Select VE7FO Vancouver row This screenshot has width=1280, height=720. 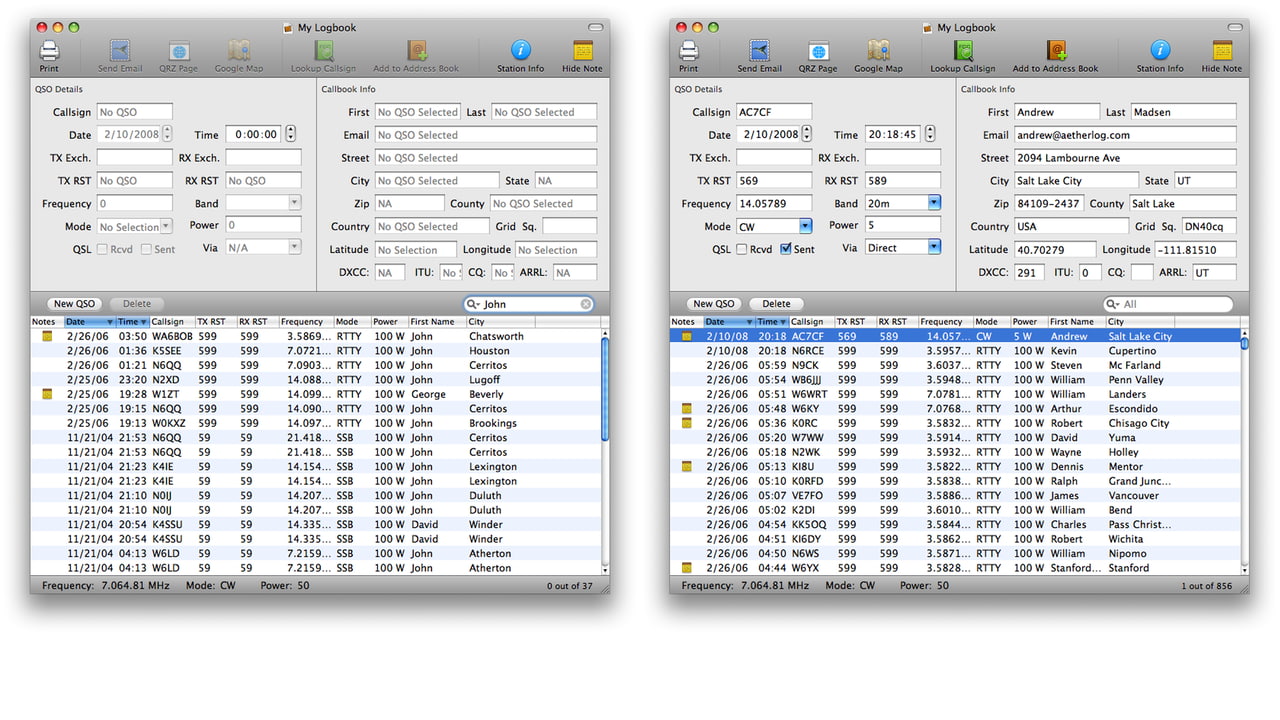[954, 496]
